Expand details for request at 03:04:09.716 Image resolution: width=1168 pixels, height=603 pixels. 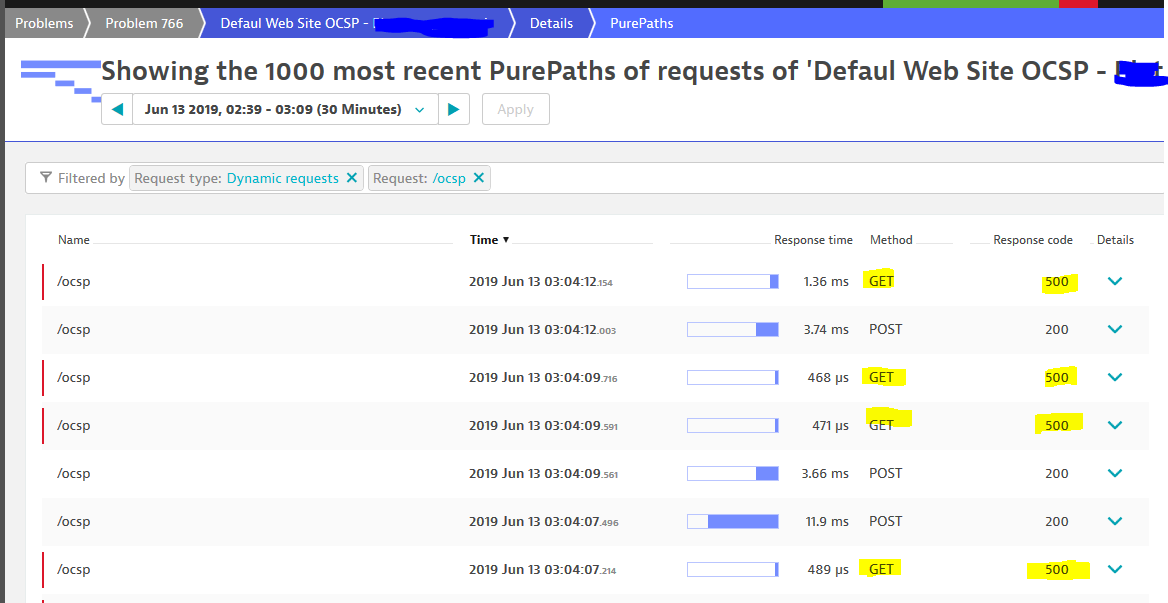pos(1114,377)
